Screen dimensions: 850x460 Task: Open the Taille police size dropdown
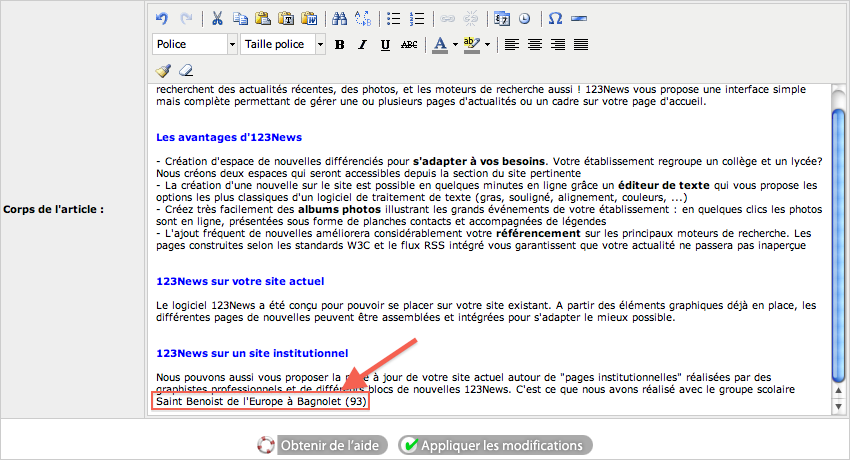coord(320,44)
